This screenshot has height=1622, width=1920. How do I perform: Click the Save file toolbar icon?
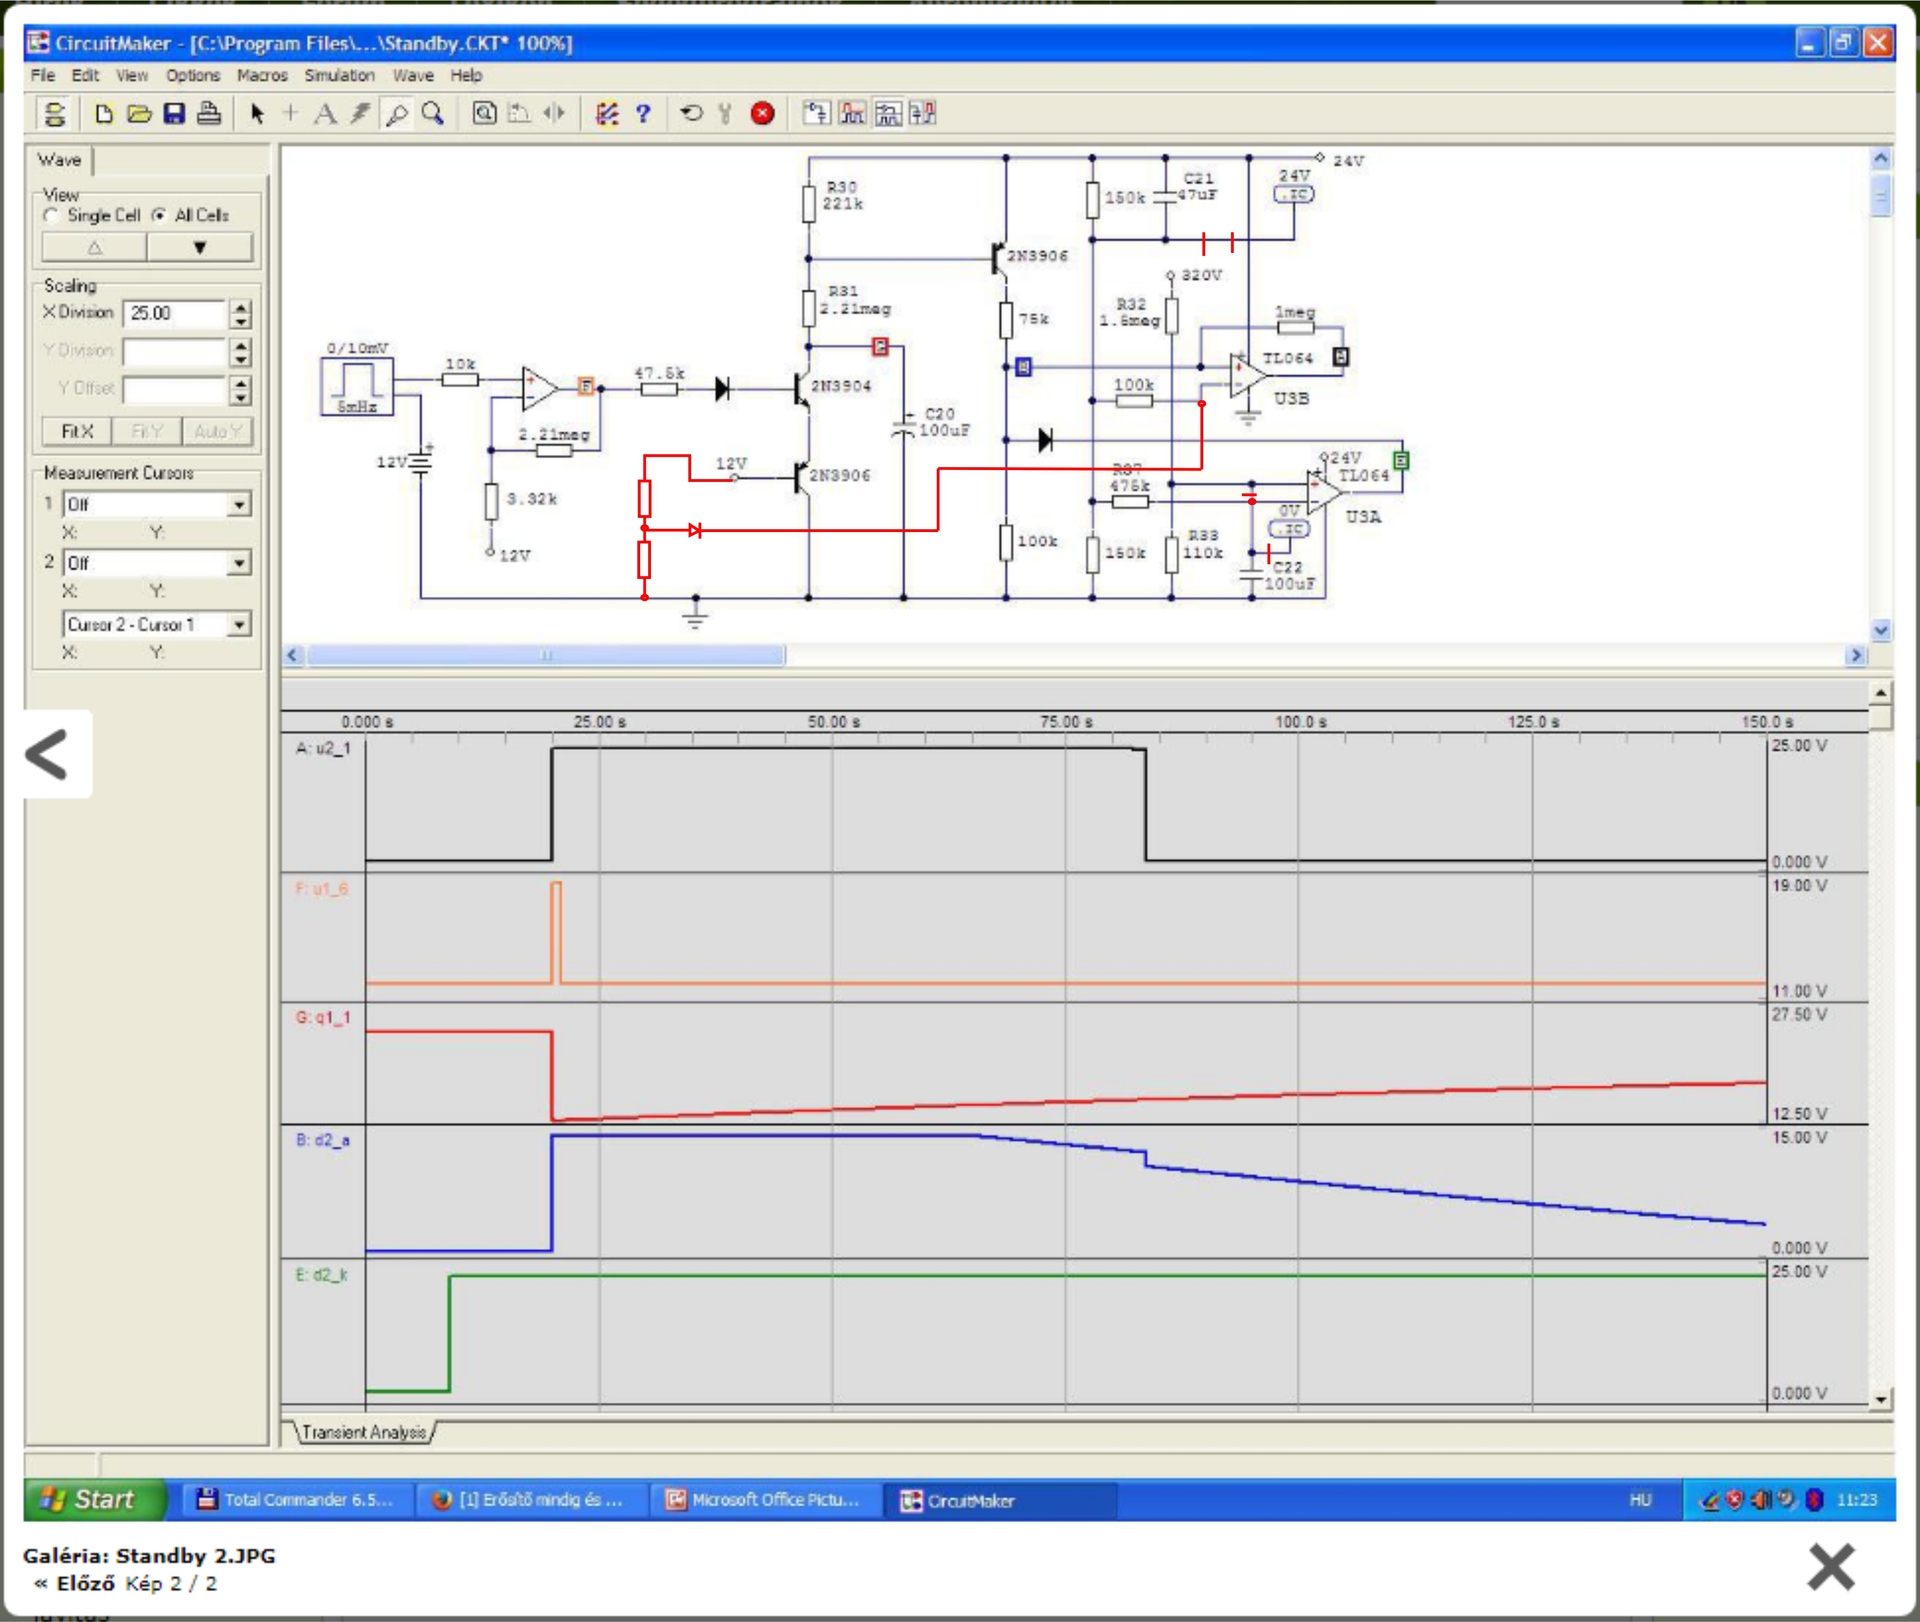(174, 114)
